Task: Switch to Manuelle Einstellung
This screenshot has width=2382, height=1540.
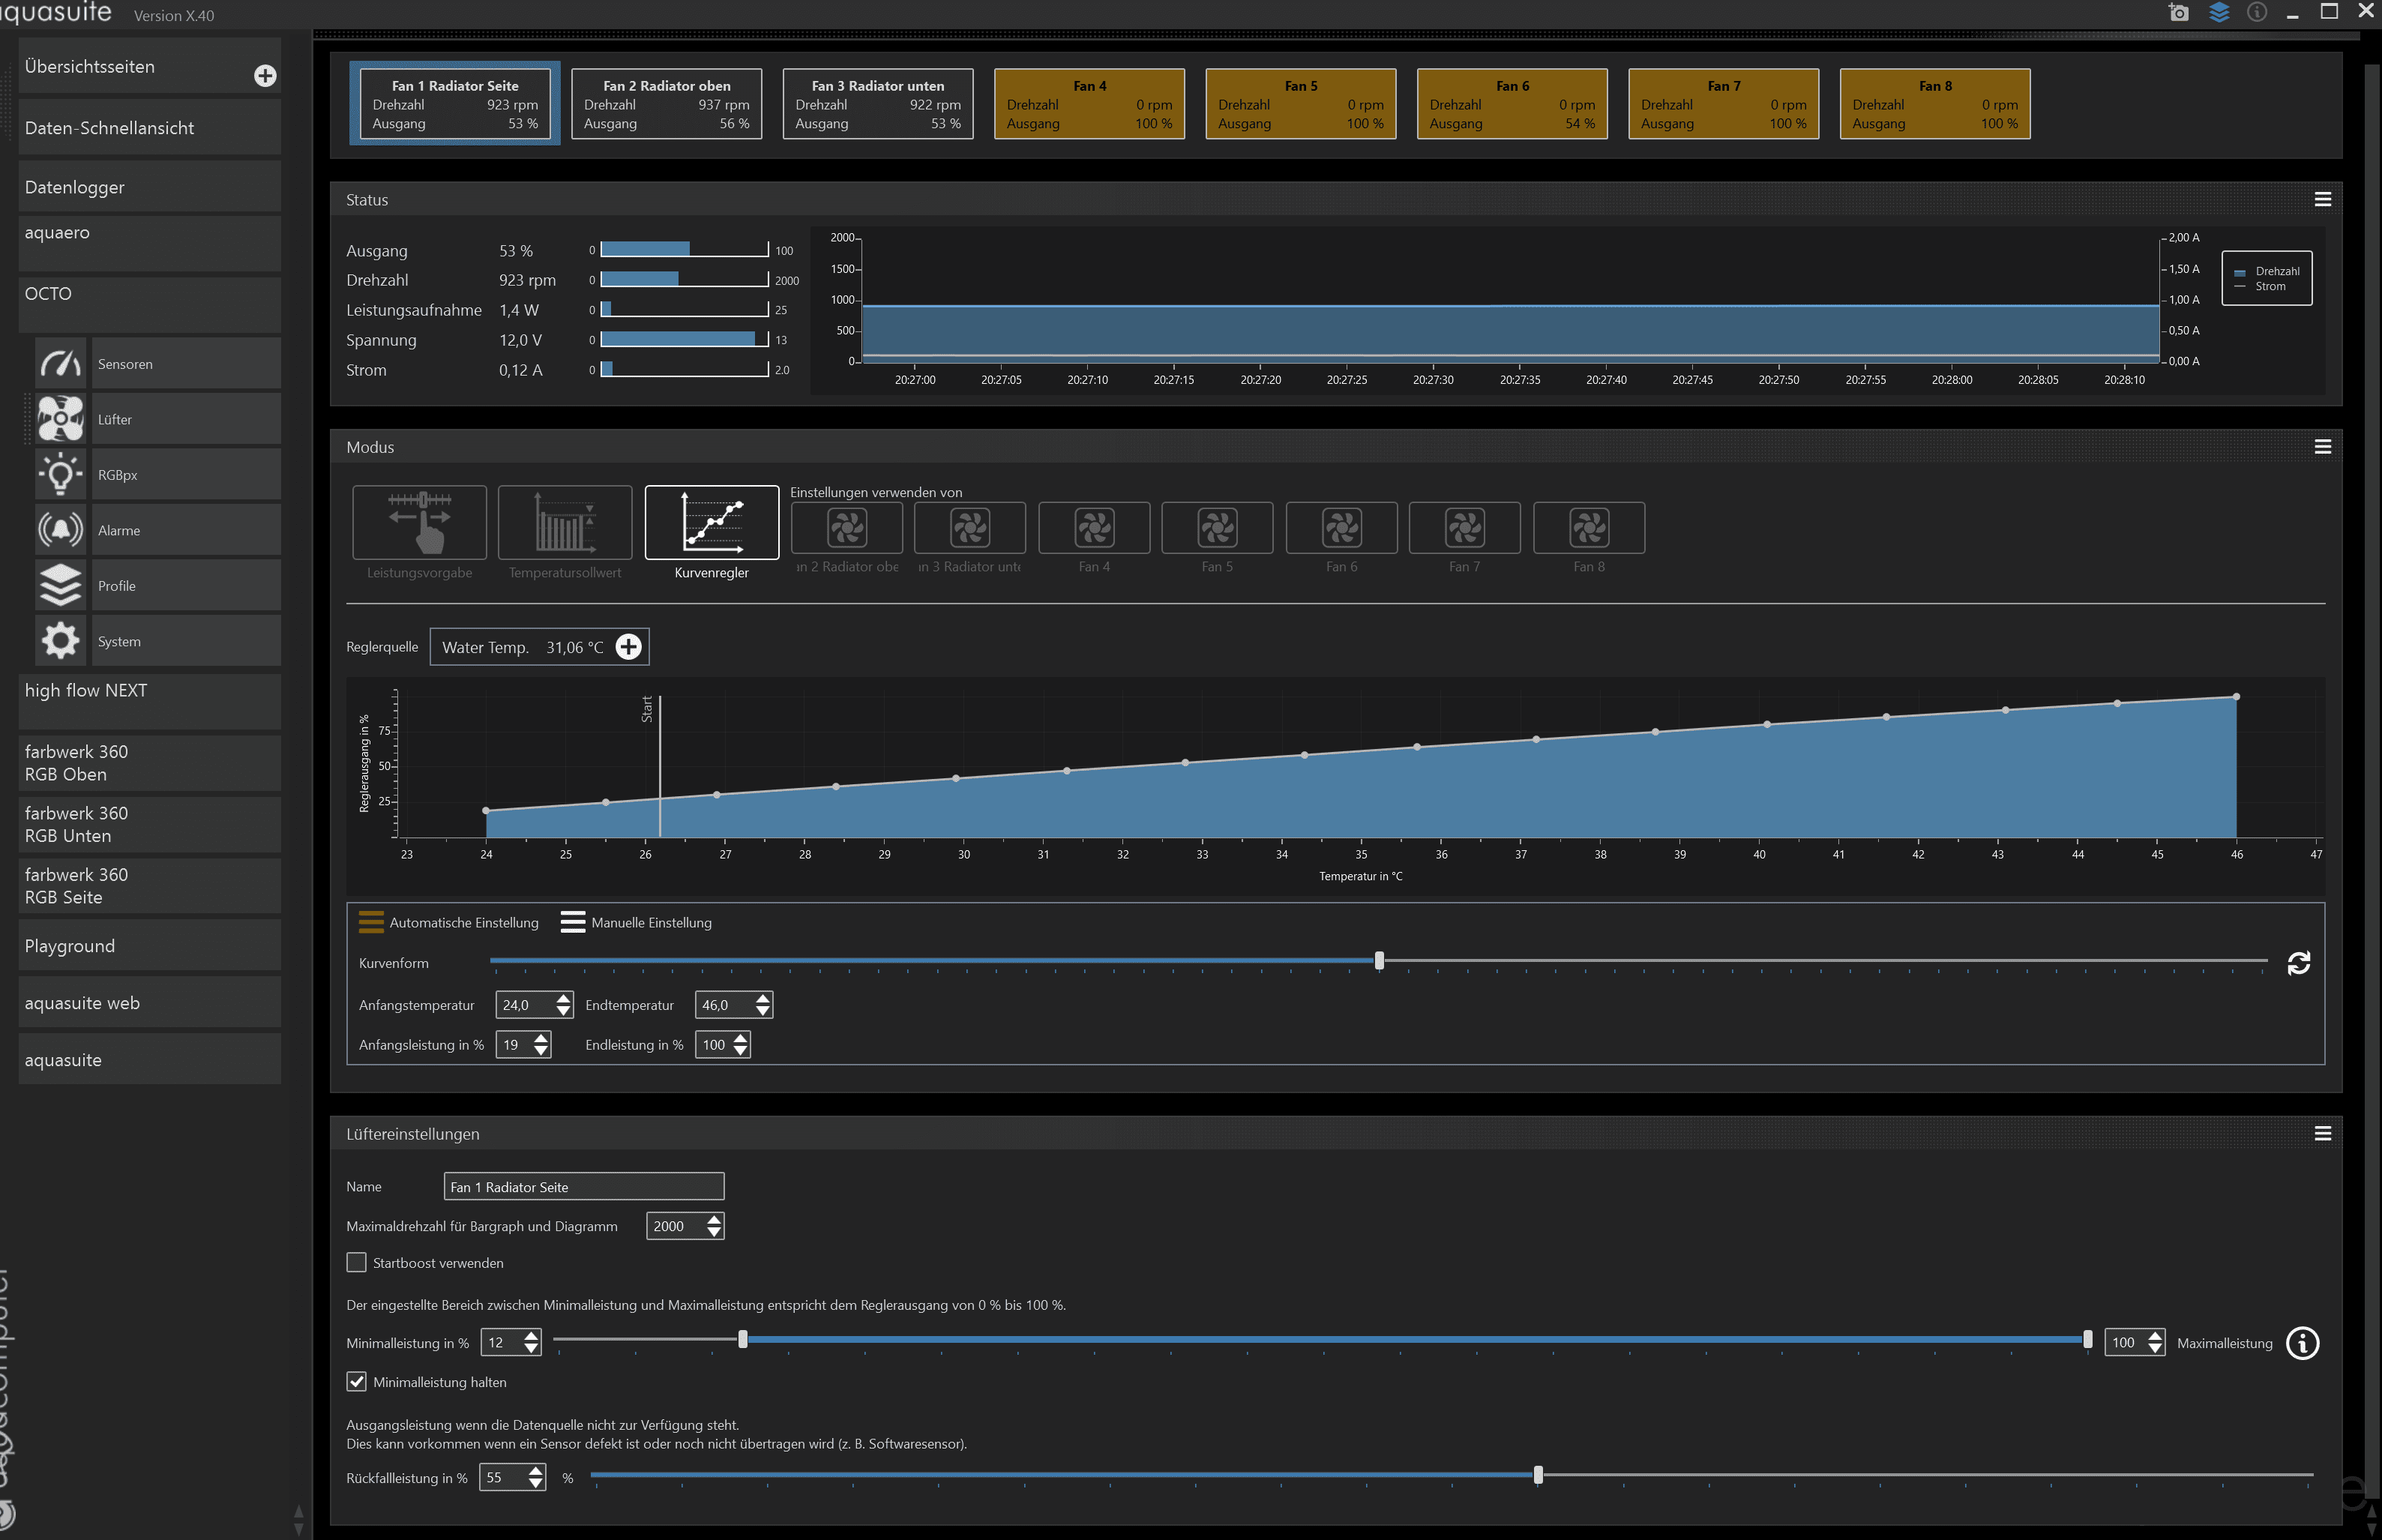Action: 636,922
